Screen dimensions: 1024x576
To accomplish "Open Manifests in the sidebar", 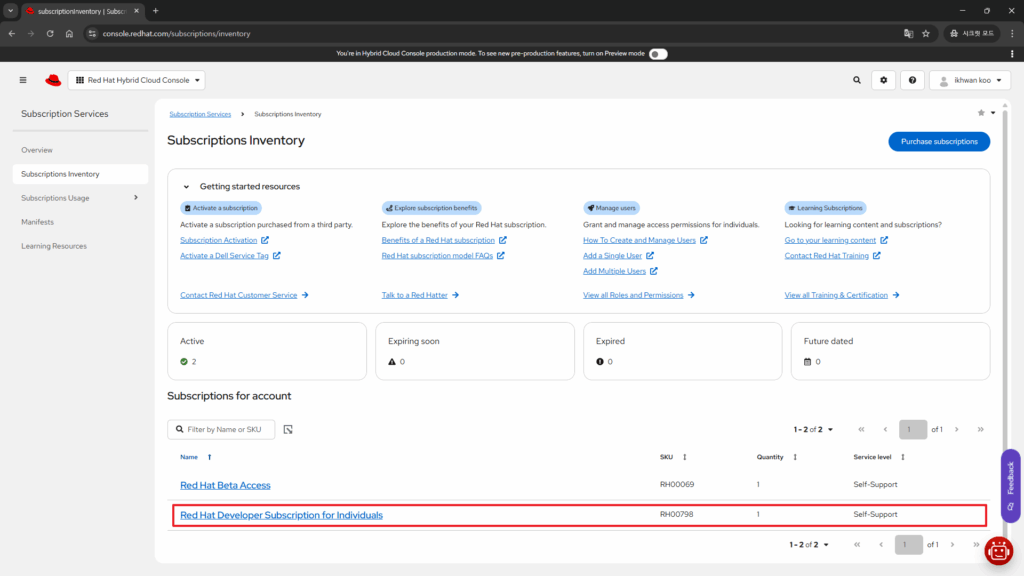I will 37,222.
